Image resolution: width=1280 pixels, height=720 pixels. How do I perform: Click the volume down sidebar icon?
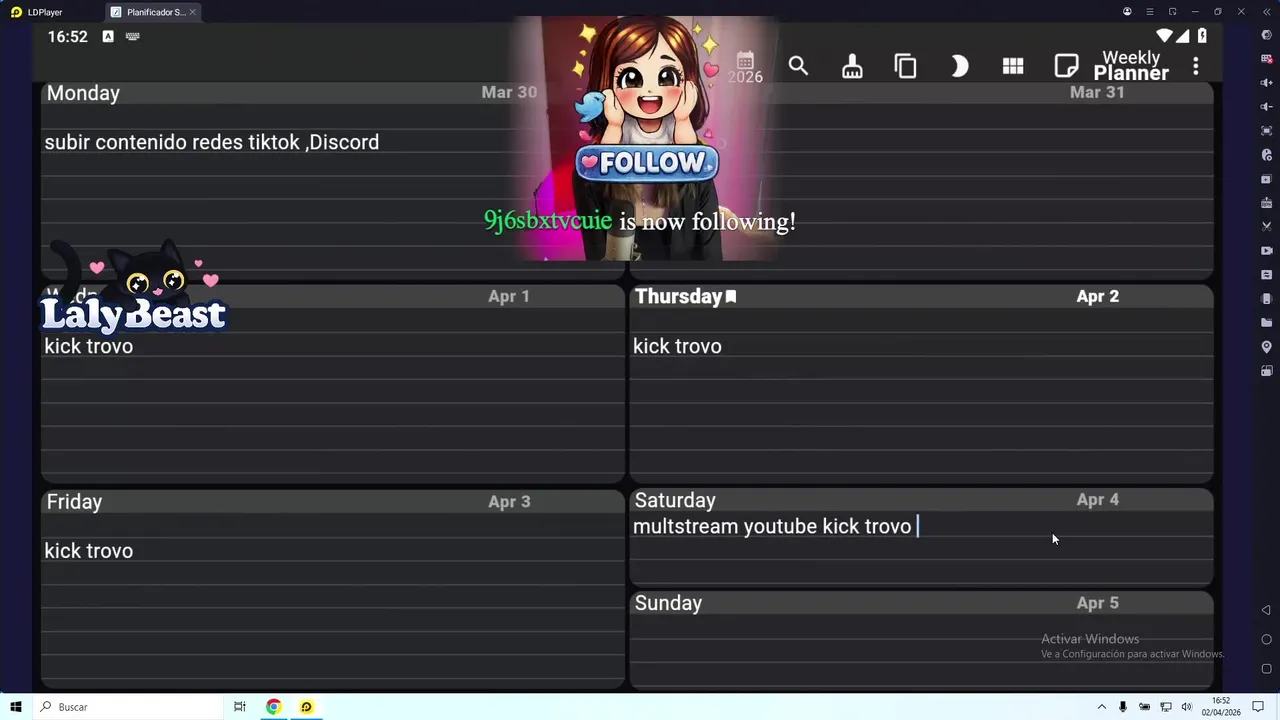click(x=1267, y=107)
